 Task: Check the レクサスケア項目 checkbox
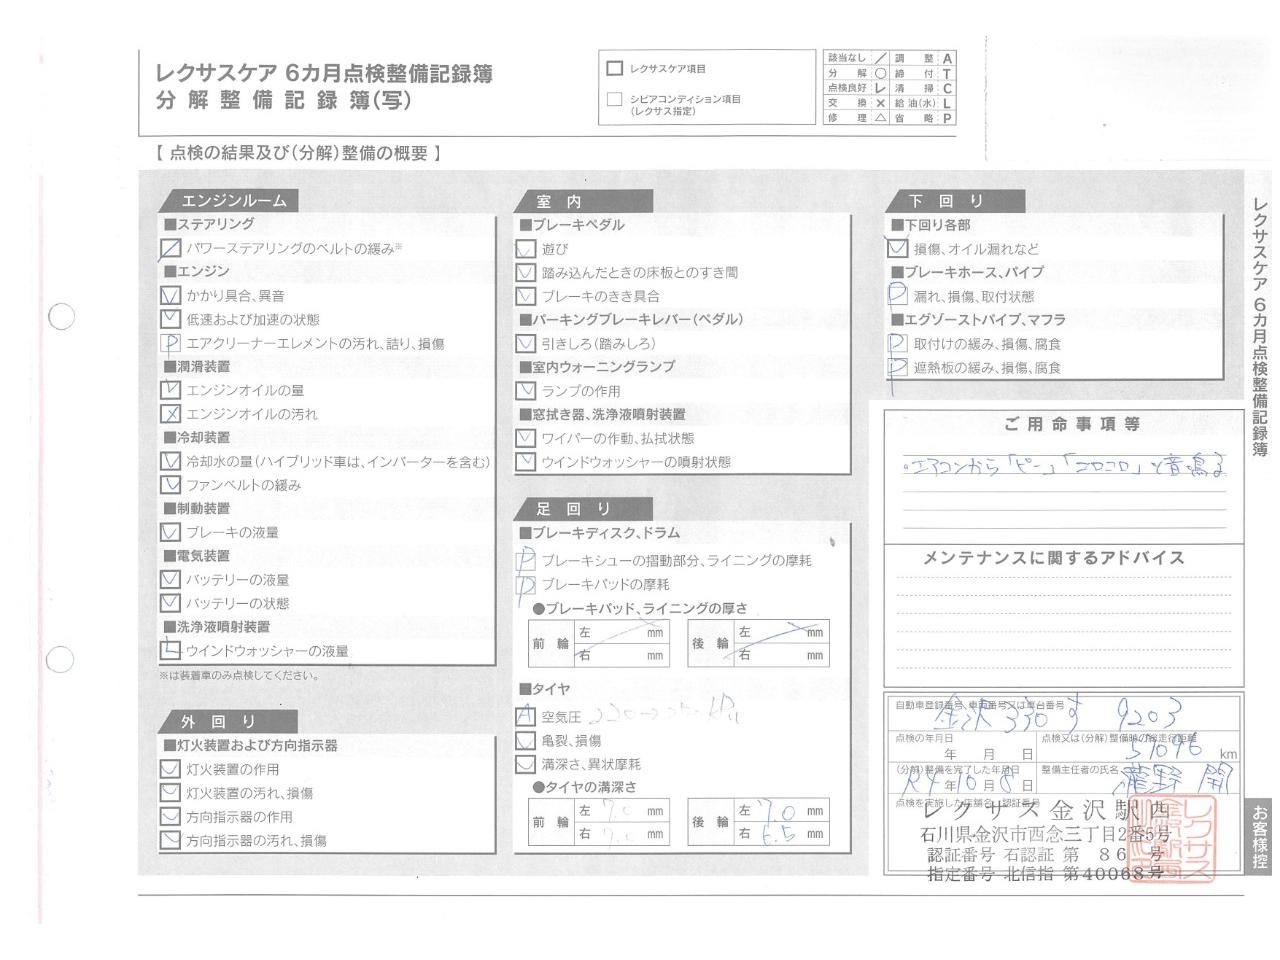point(615,69)
